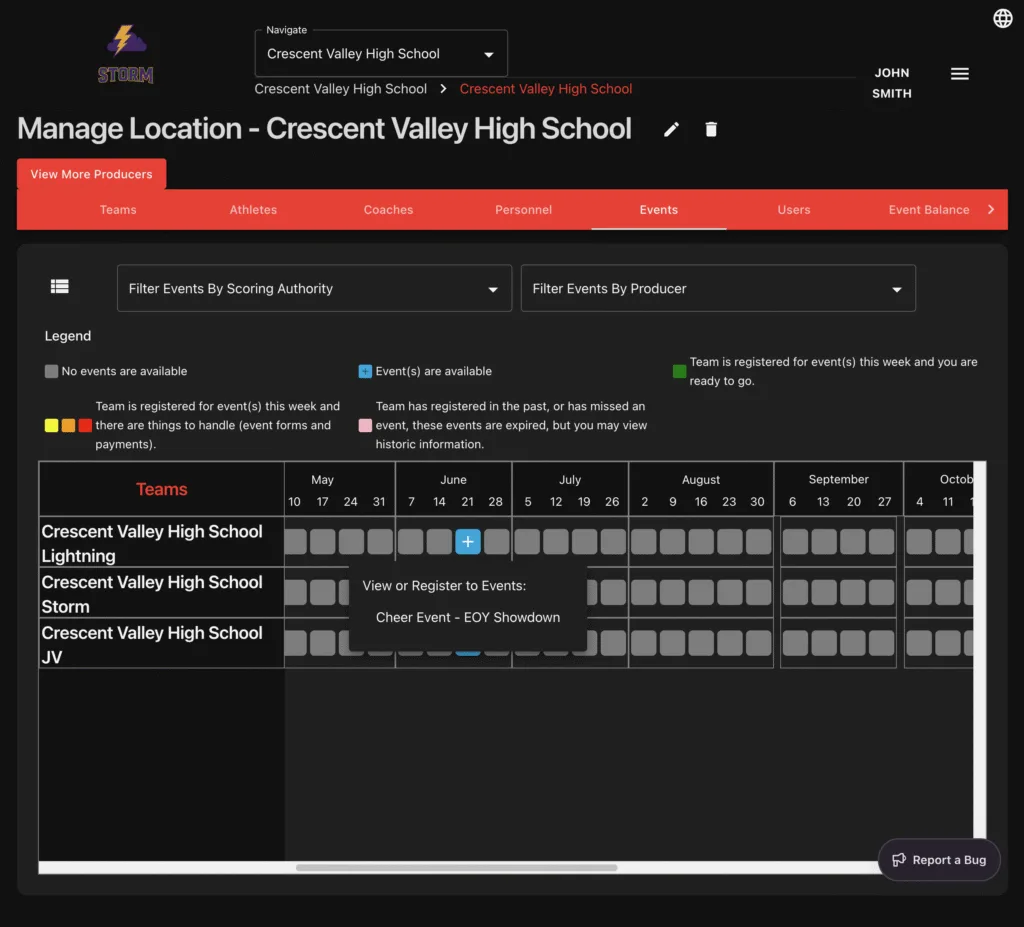Open the Navigate school dropdown
The height and width of the screenshot is (927, 1024).
pos(381,54)
